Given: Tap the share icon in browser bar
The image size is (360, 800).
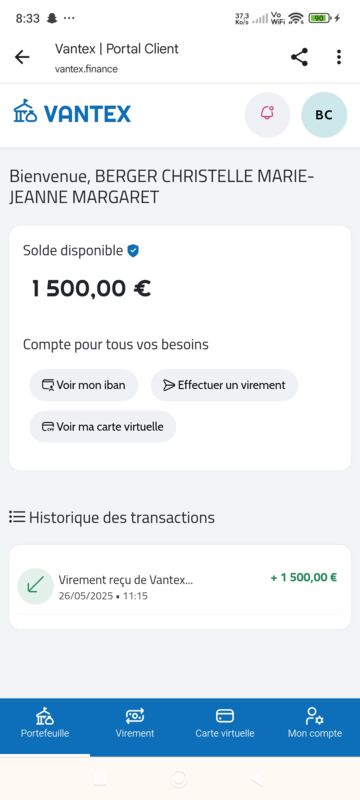Looking at the screenshot, I should (x=299, y=57).
